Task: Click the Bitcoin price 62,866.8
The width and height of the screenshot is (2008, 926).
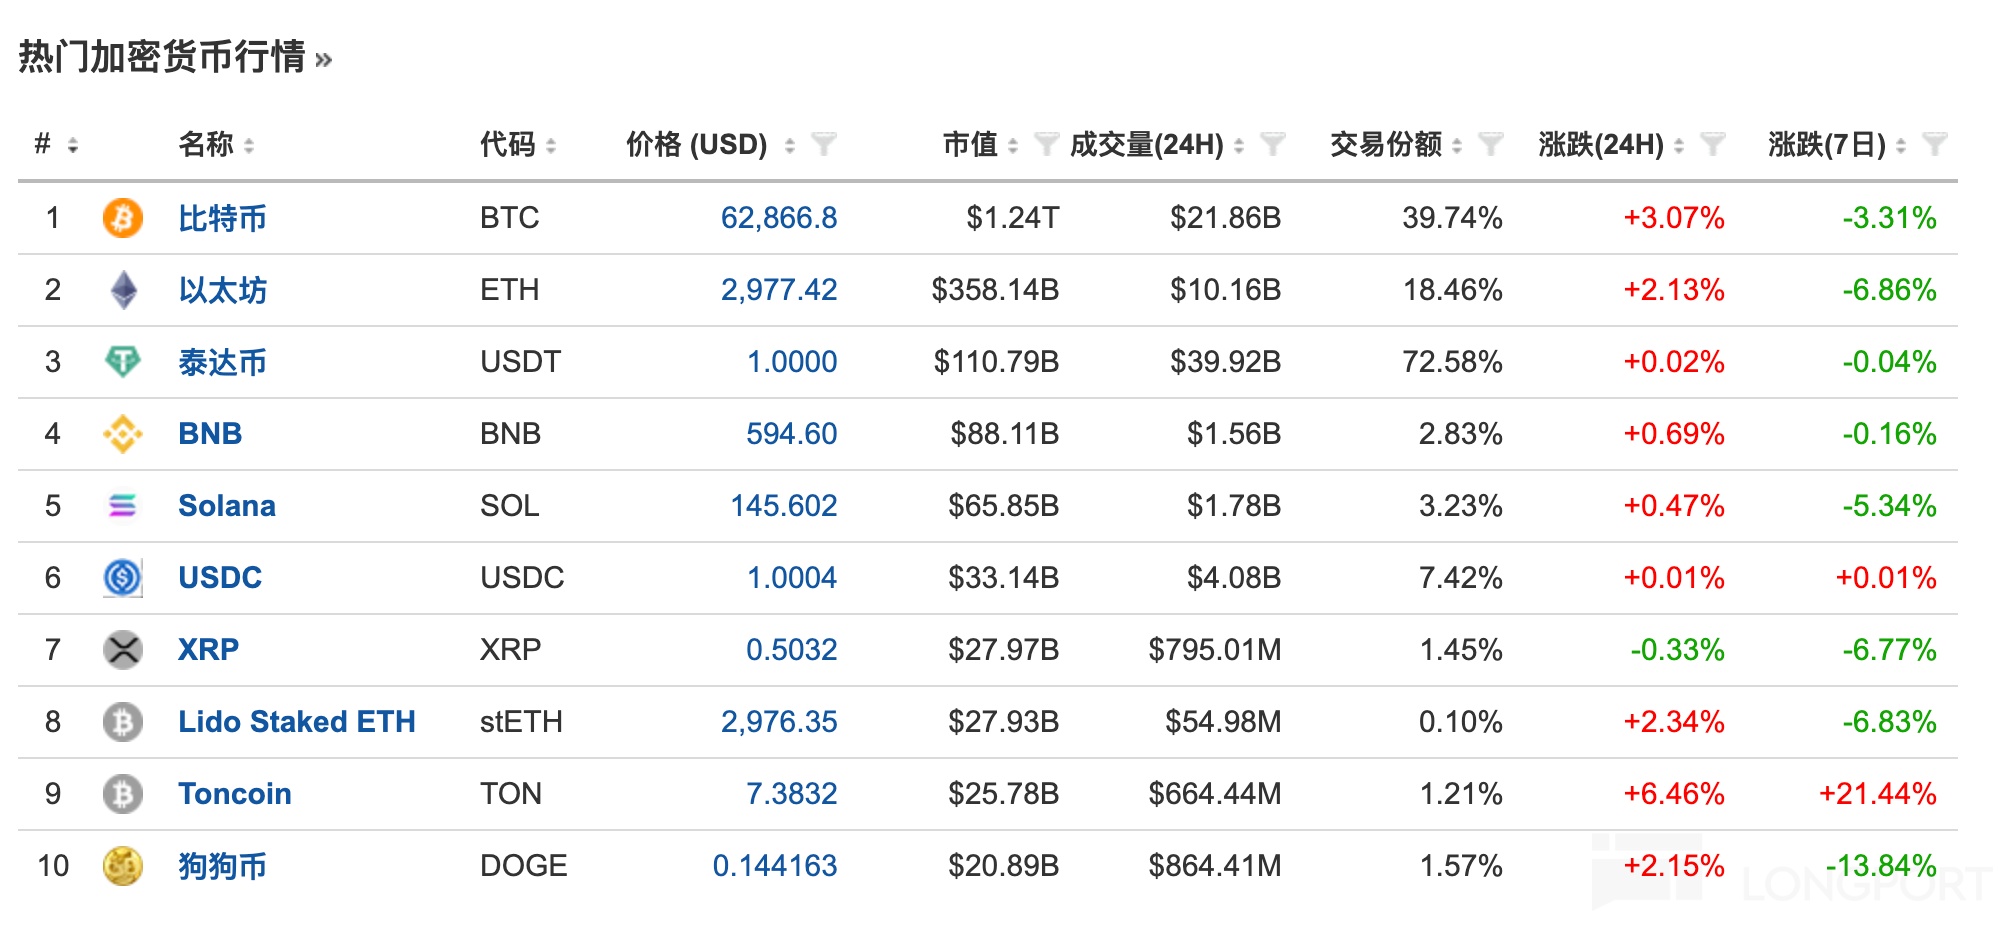Action: [x=778, y=218]
